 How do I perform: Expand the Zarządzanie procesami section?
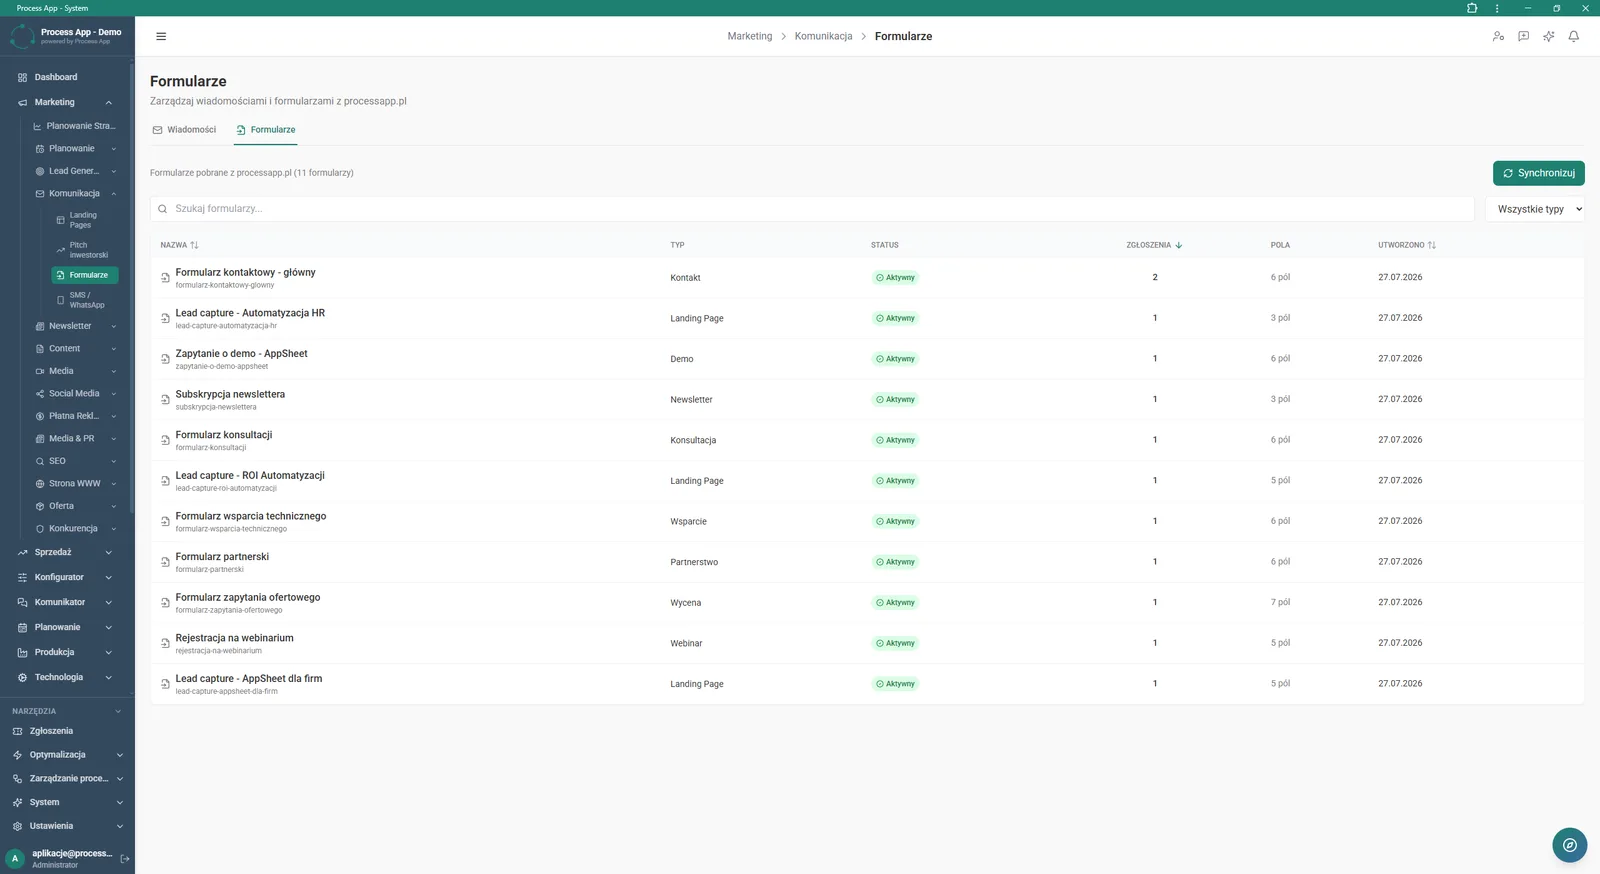coord(119,779)
